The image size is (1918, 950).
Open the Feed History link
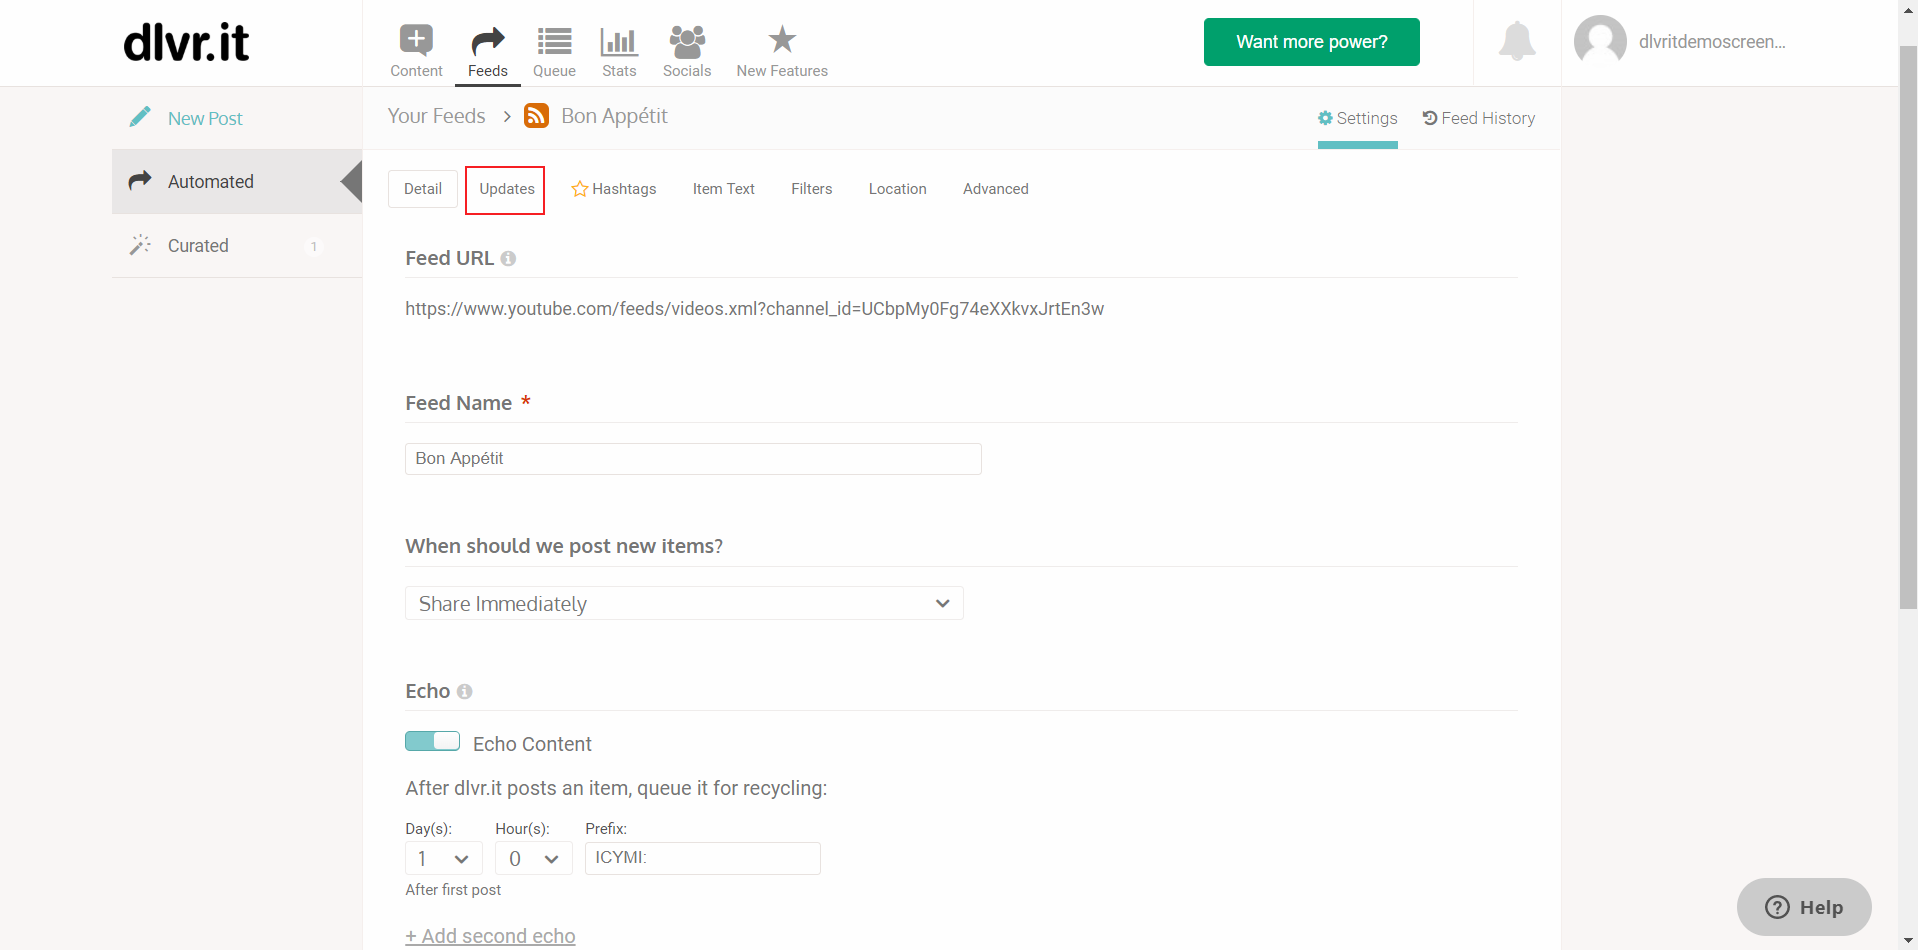pyautogui.click(x=1478, y=118)
